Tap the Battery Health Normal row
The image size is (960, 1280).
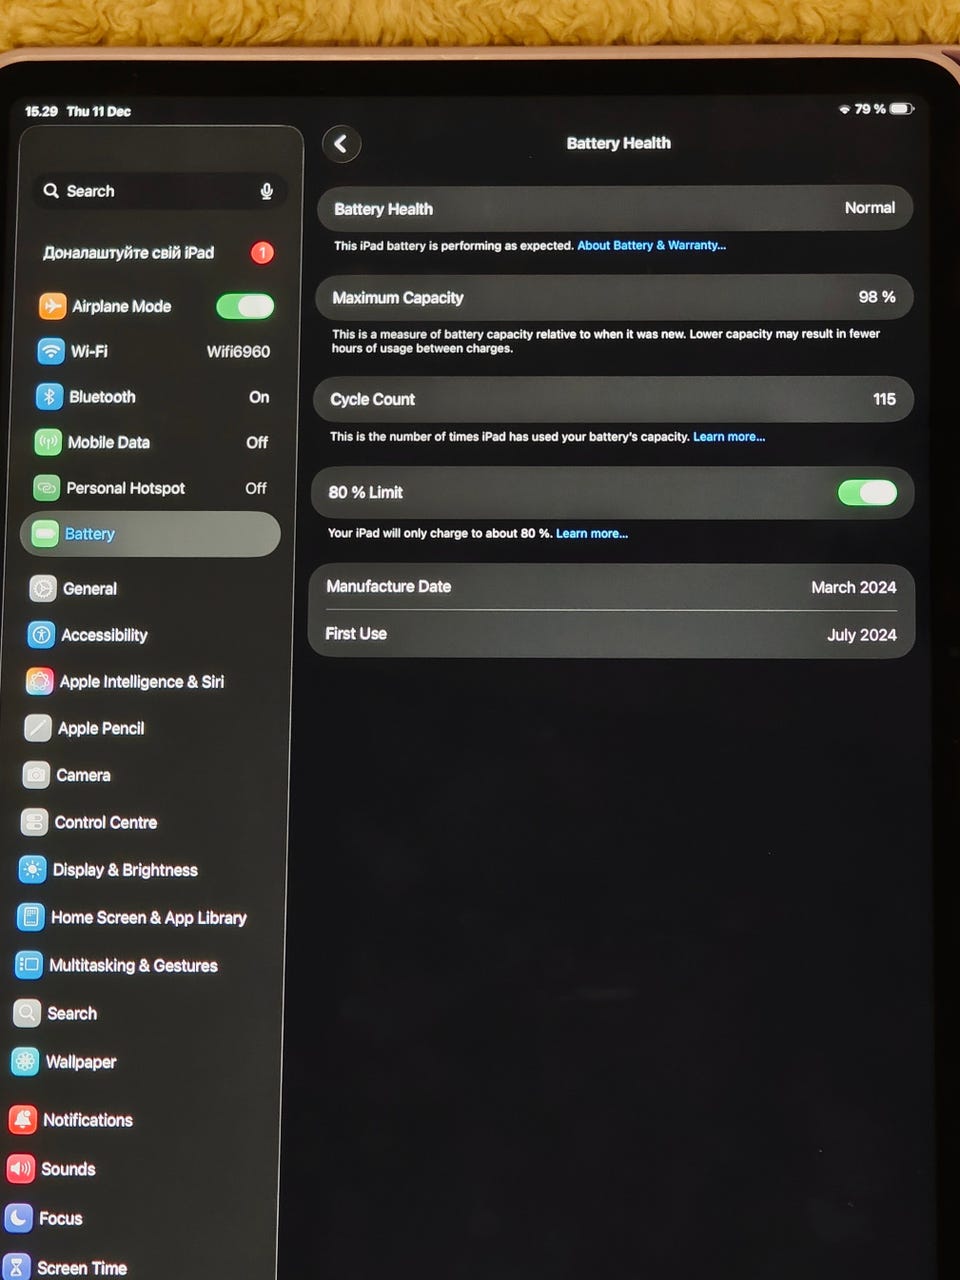(615, 208)
